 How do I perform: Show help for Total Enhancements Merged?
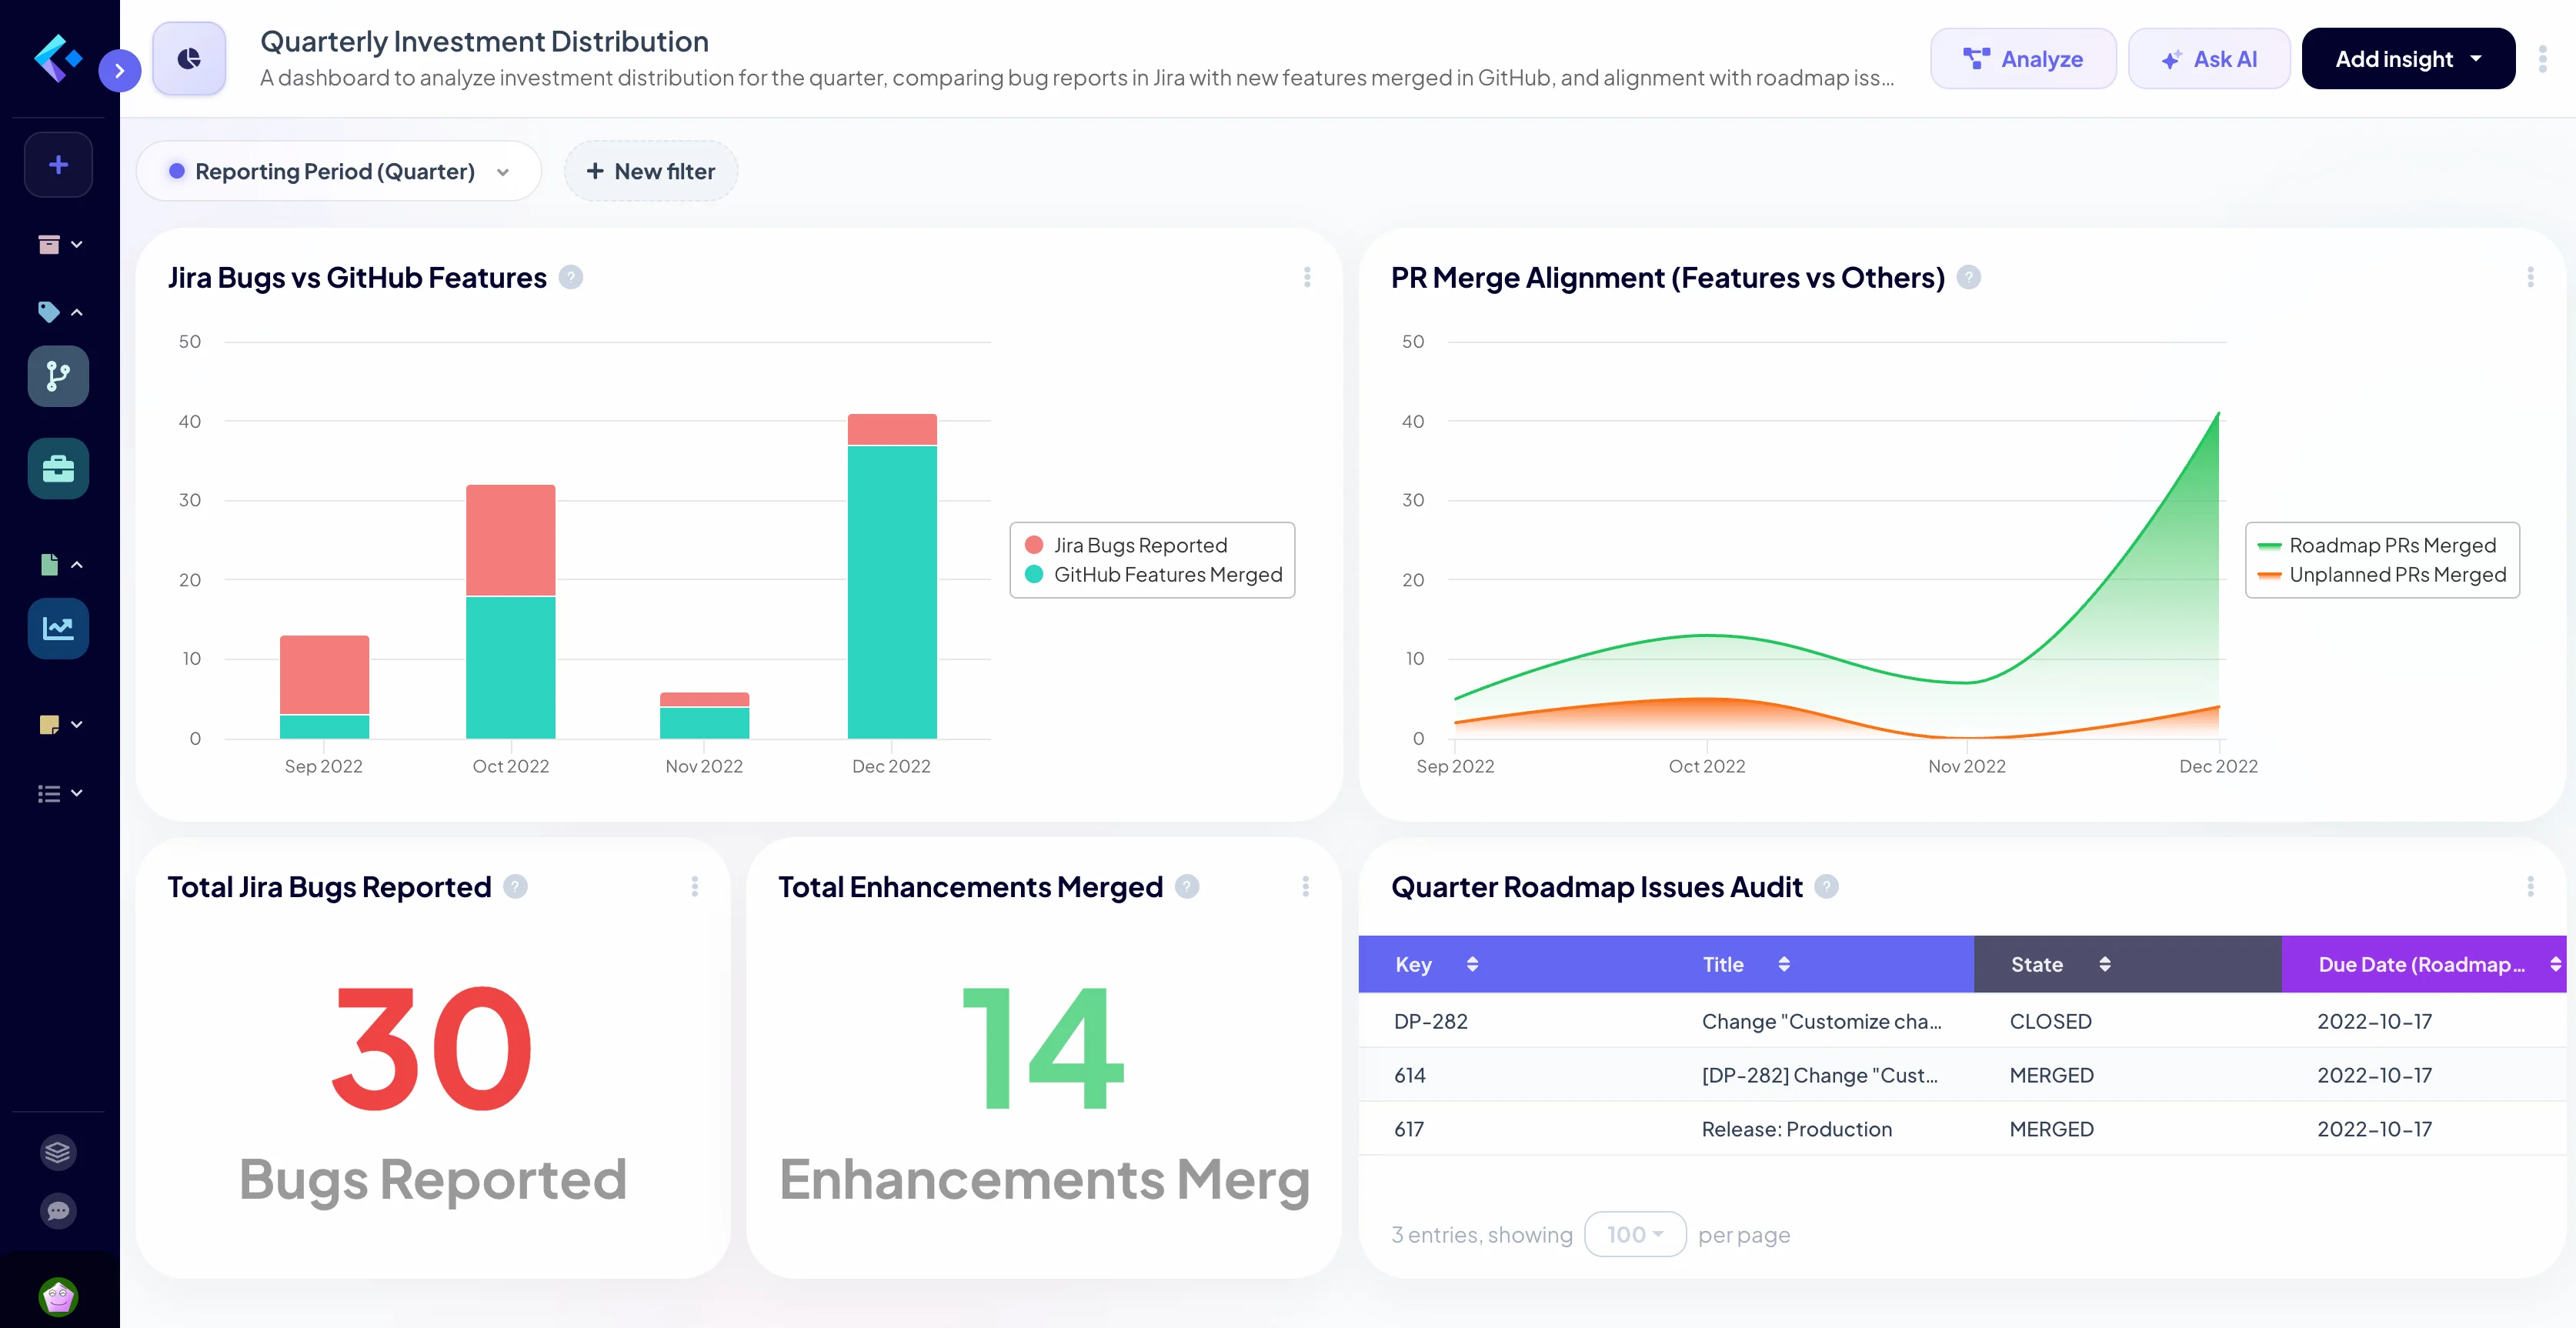pos(1187,886)
